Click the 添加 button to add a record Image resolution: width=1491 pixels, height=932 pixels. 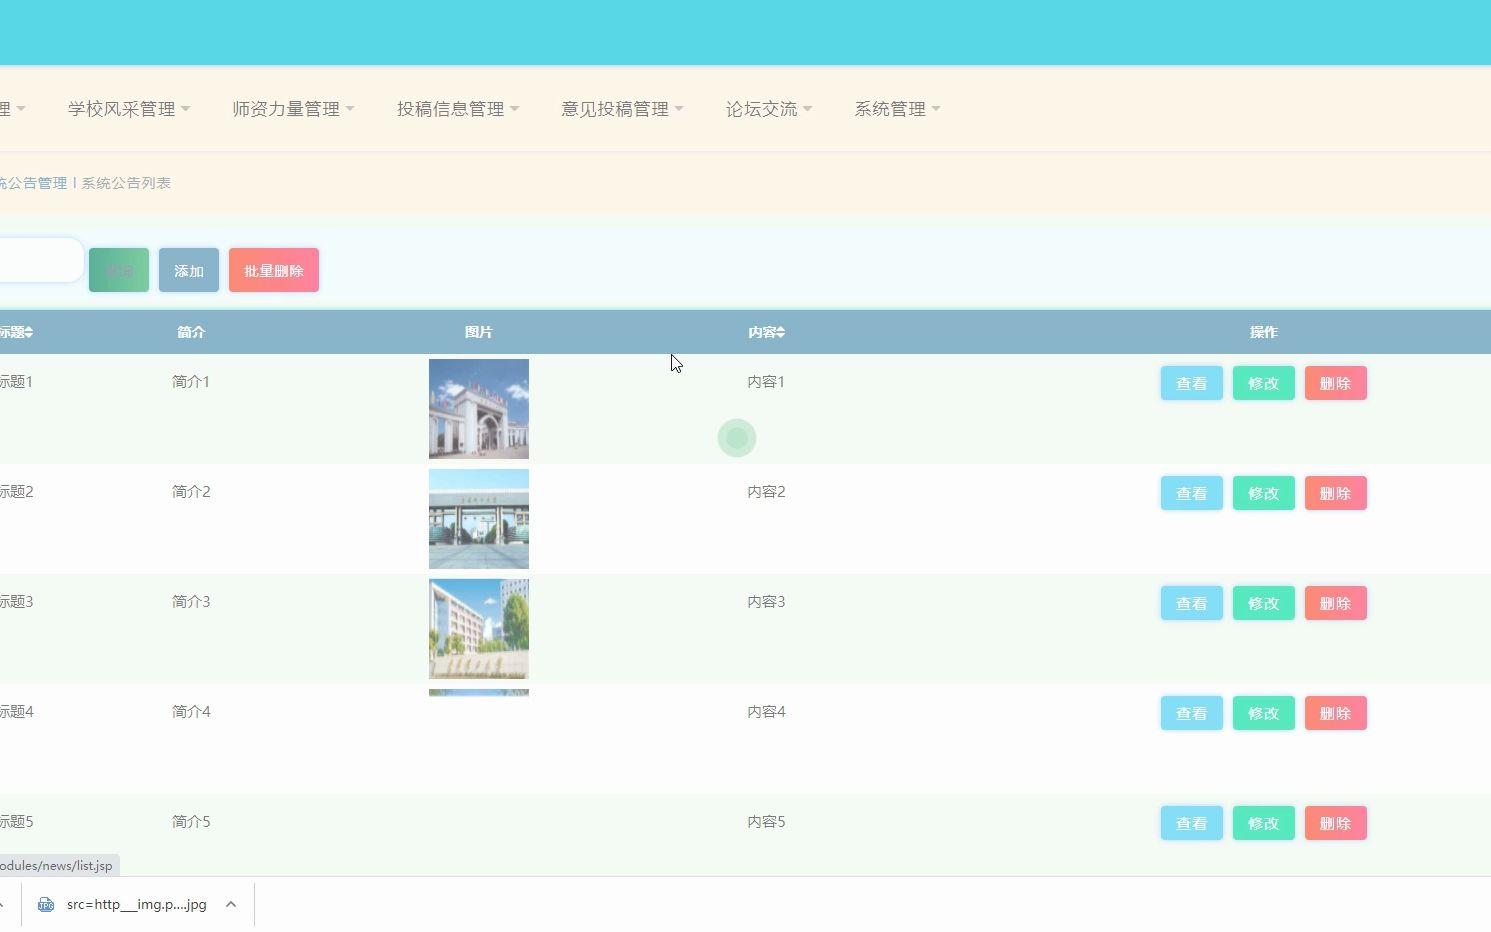point(188,270)
